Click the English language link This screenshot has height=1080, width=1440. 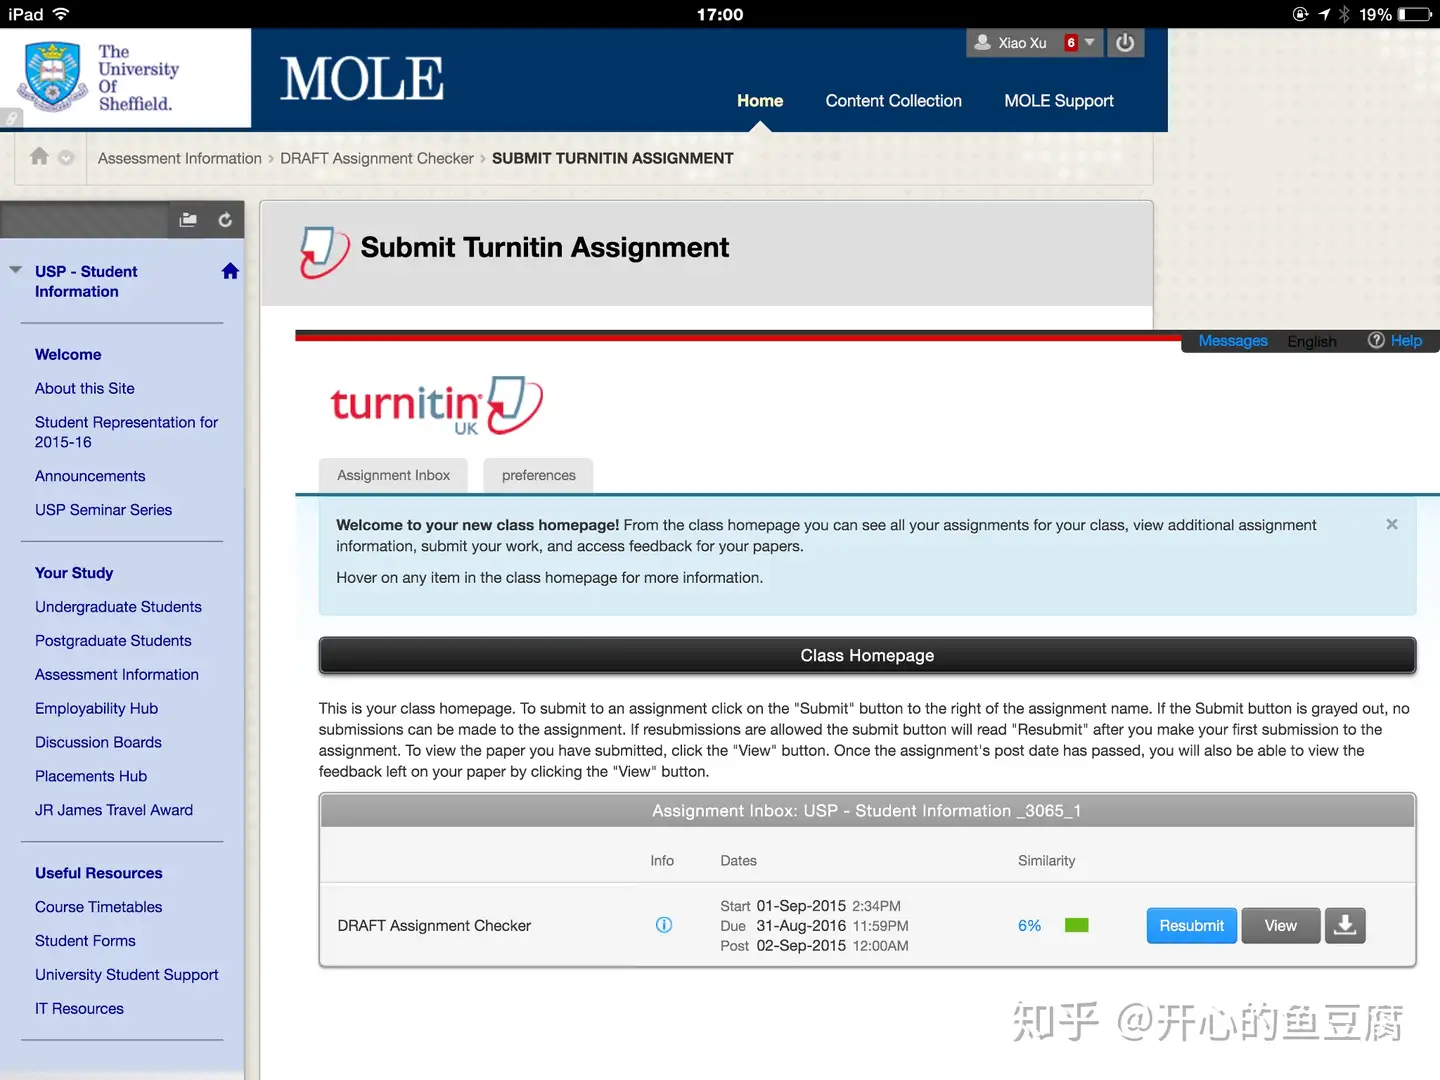click(x=1311, y=342)
